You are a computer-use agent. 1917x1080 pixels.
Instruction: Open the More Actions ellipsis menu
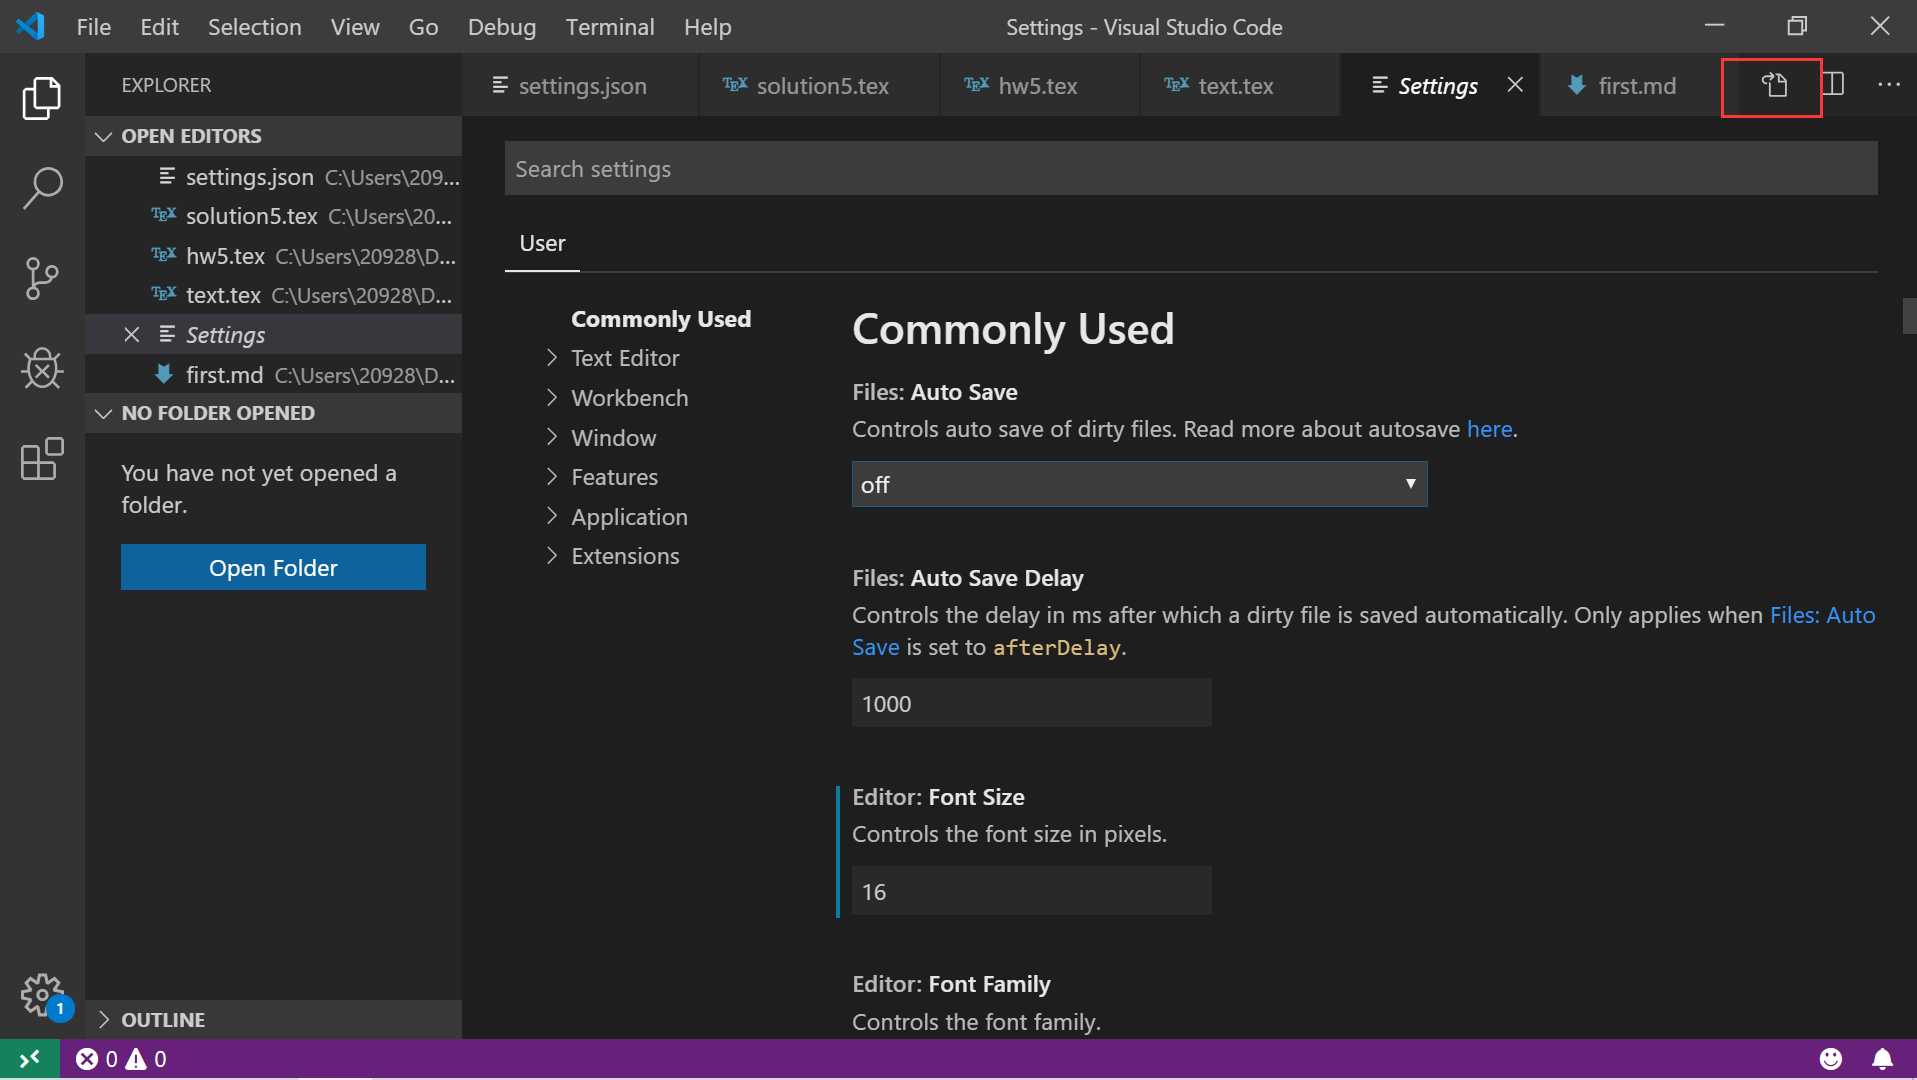(x=1888, y=84)
